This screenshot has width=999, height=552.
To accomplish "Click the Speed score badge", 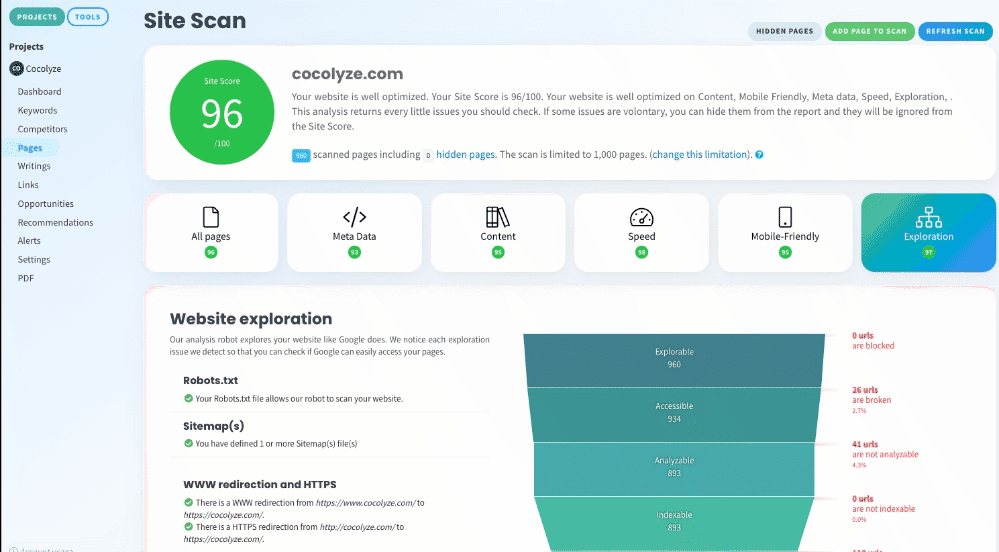I will click(x=642, y=252).
